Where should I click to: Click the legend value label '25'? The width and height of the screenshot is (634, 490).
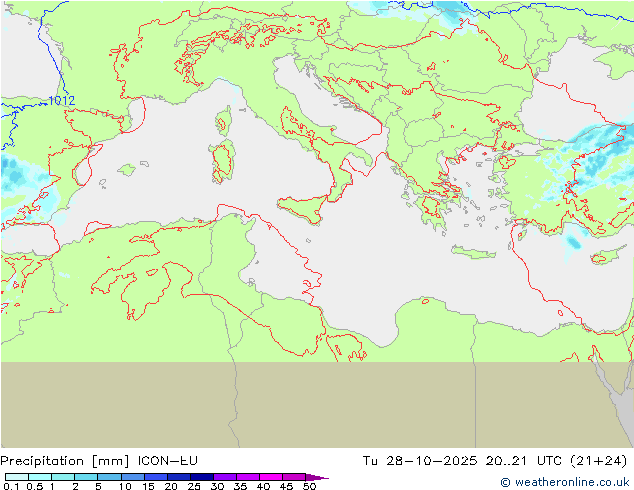194,486
